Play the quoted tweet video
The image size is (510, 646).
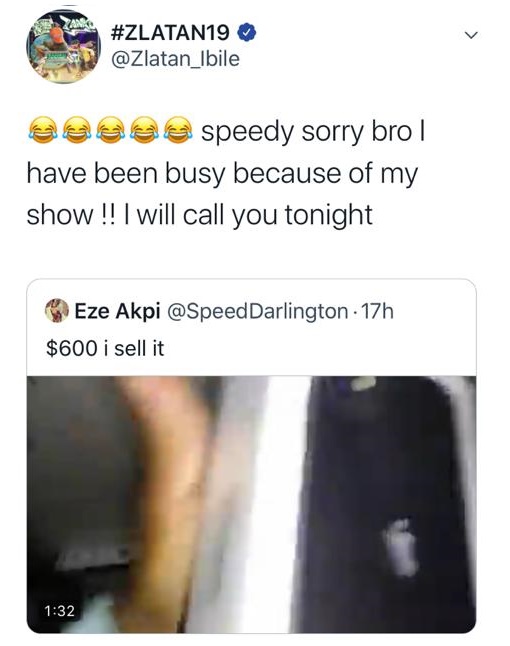[x=251, y=504]
